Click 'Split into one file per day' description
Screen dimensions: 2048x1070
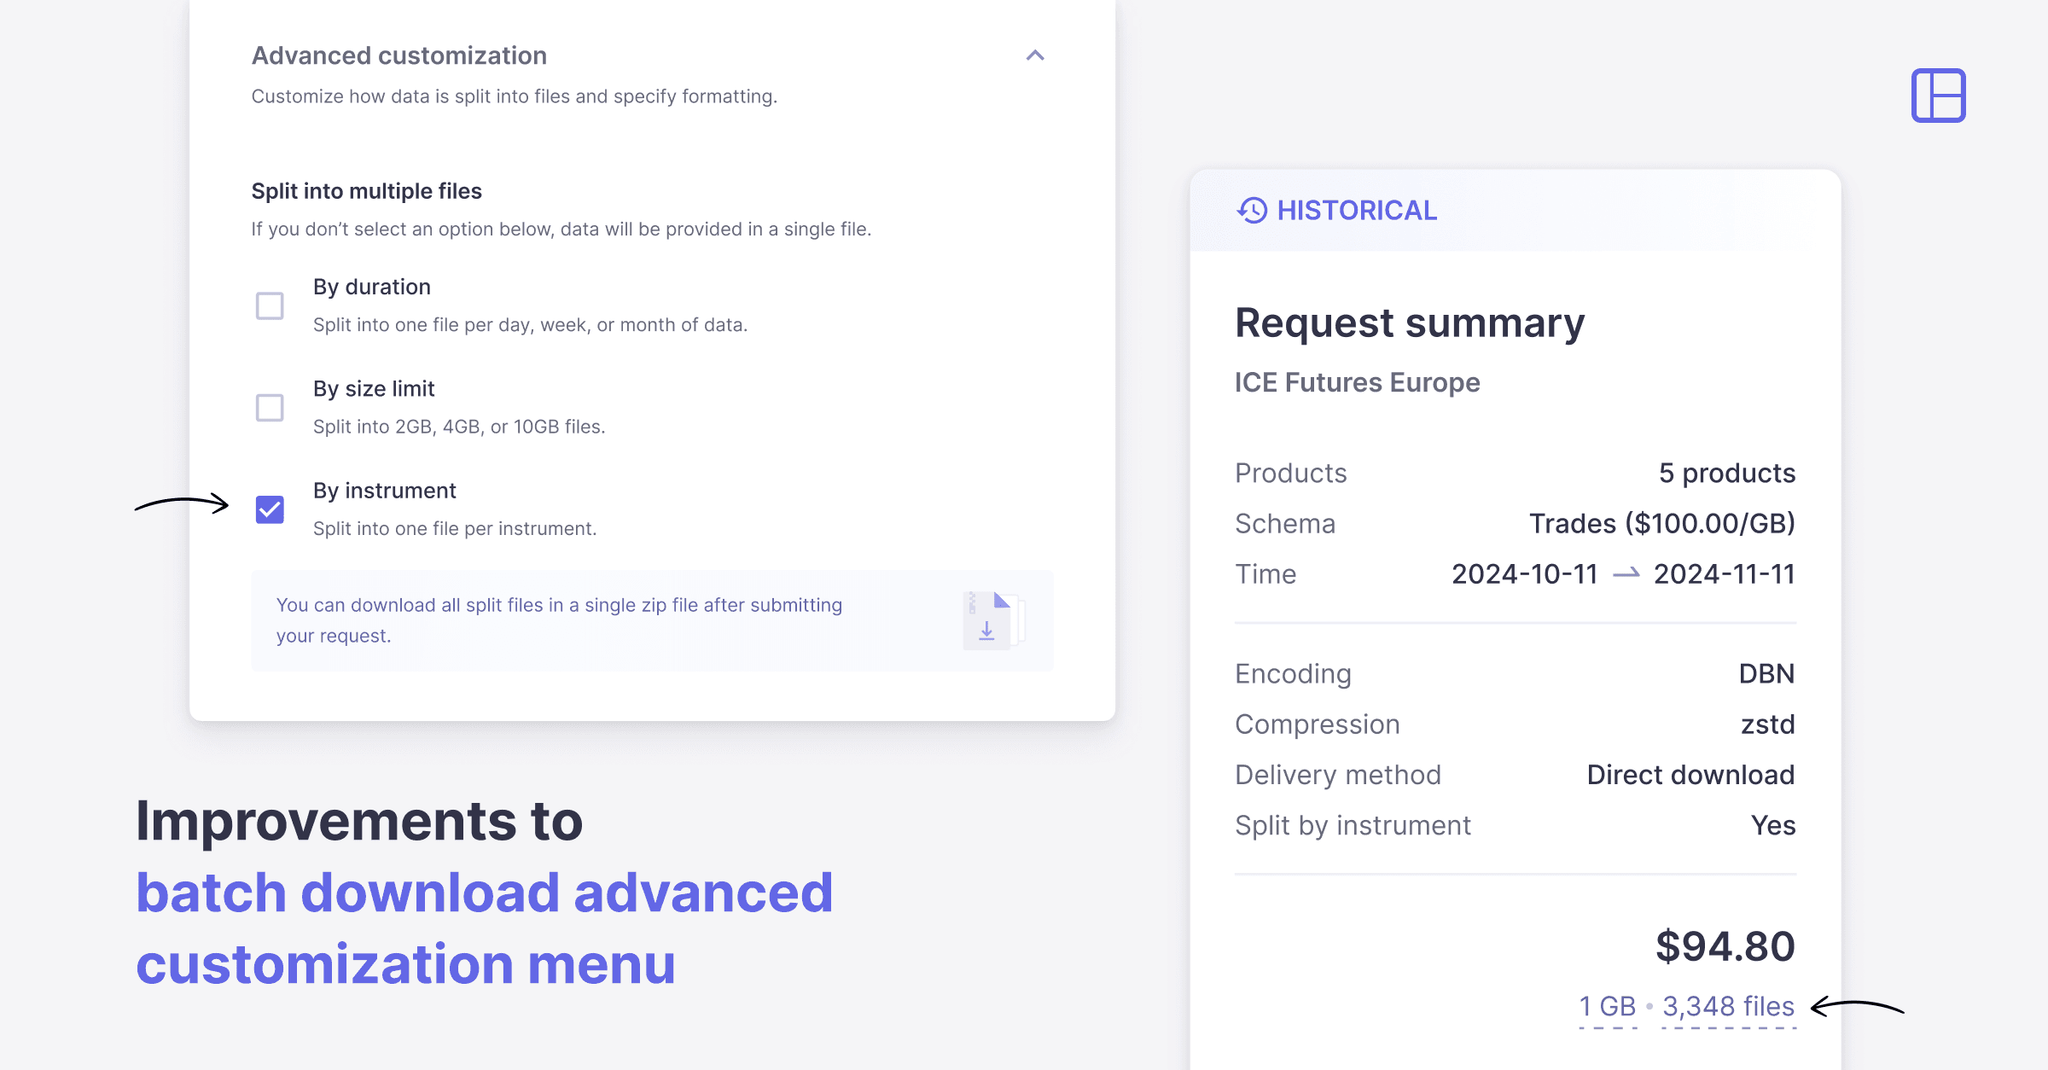(530, 325)
